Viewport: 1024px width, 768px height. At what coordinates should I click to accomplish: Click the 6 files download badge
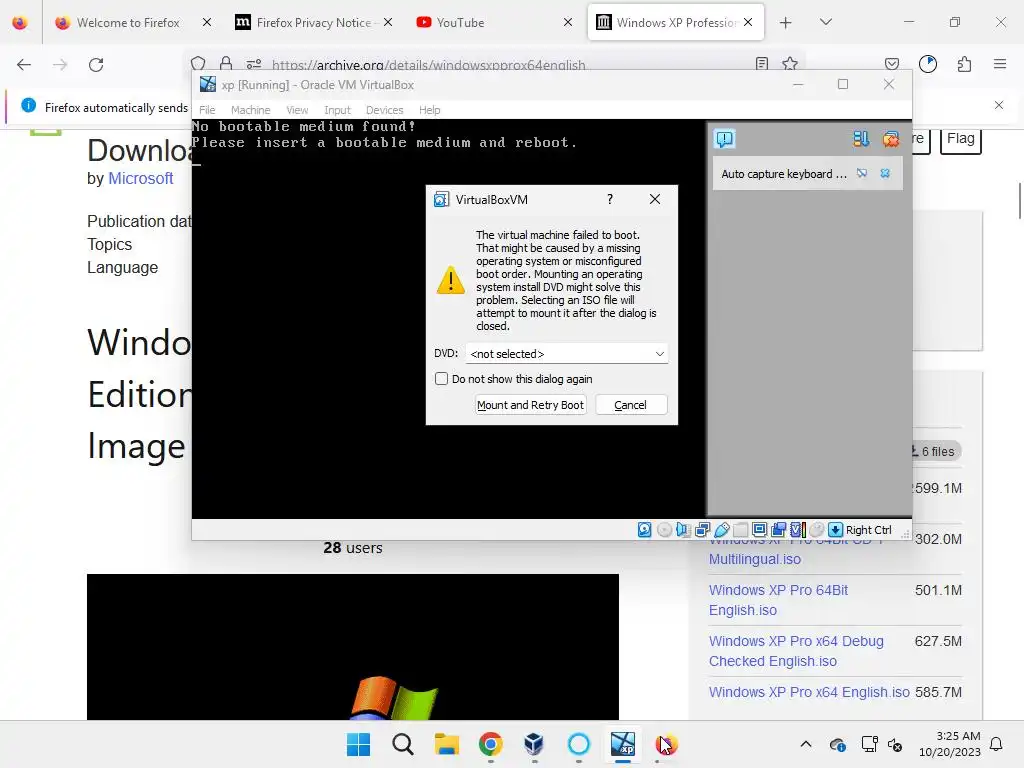936,451
